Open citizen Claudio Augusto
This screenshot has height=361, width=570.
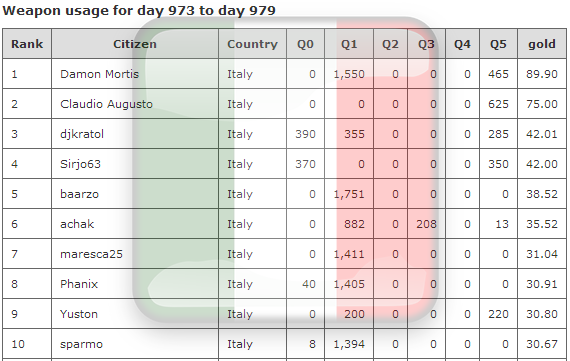pyautogui.click(x=107, y=104)
